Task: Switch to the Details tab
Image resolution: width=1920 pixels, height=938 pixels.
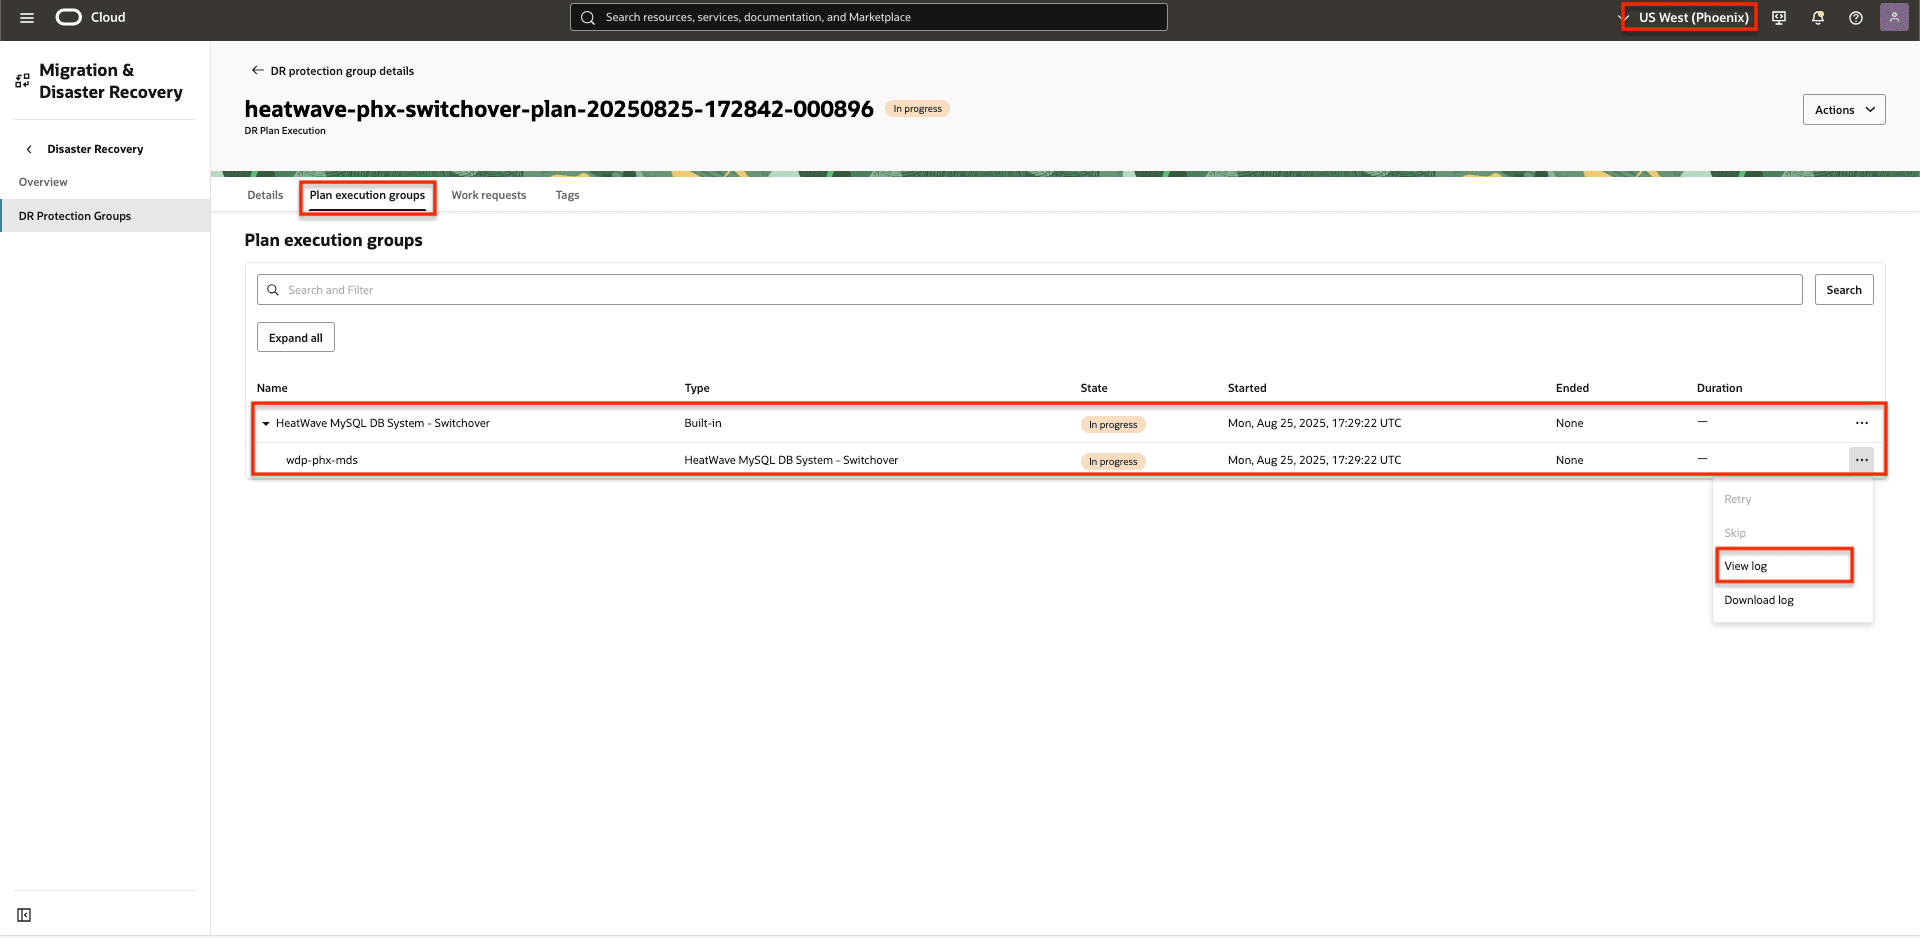Action: tap(265, 195)
